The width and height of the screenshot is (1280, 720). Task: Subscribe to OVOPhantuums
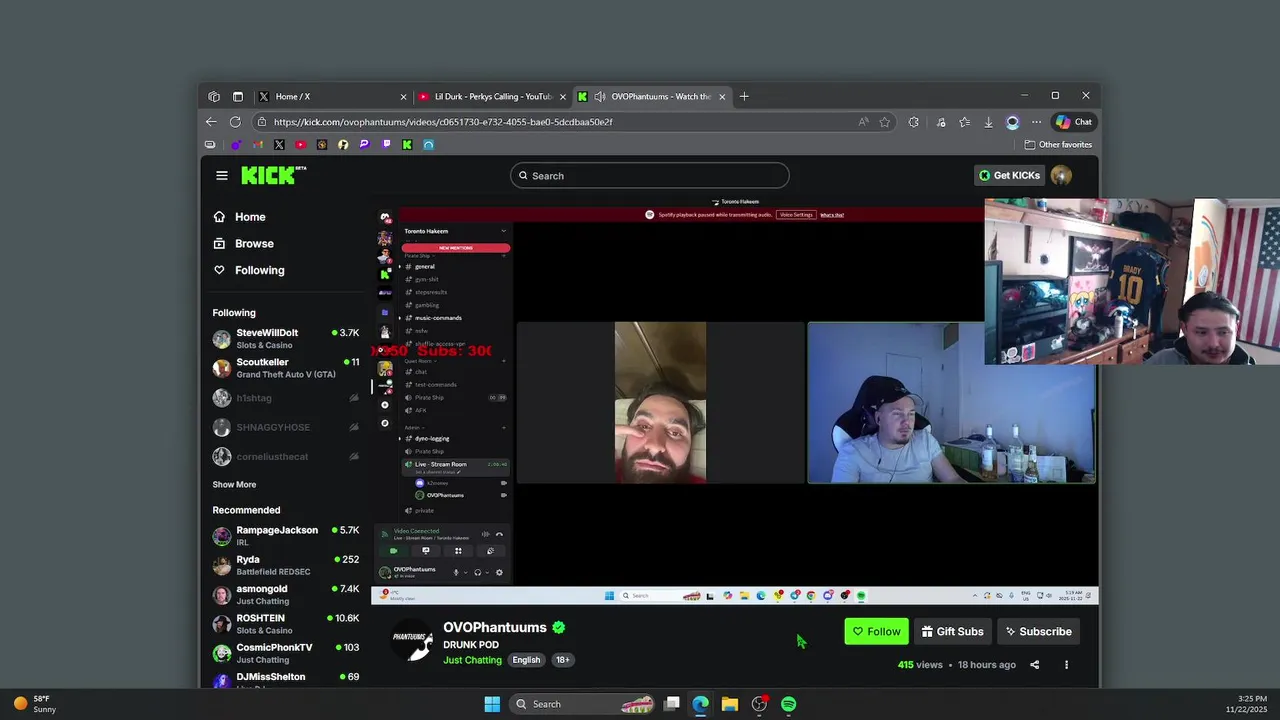pyautogui.click(x=1038, y=632)
